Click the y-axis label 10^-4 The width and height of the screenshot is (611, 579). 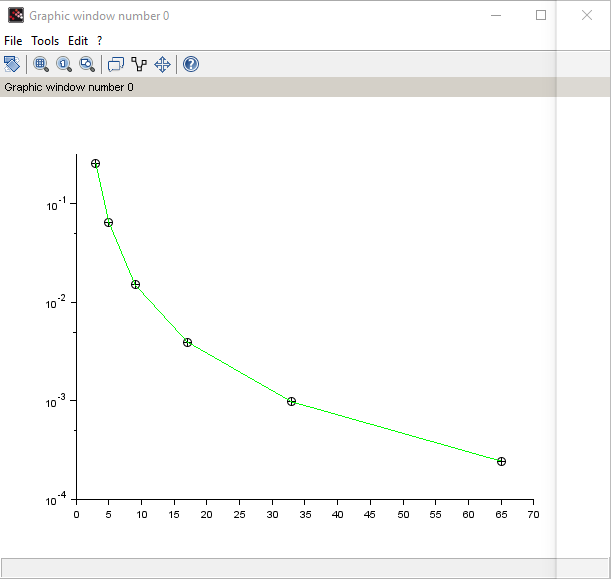coord(56,500)
